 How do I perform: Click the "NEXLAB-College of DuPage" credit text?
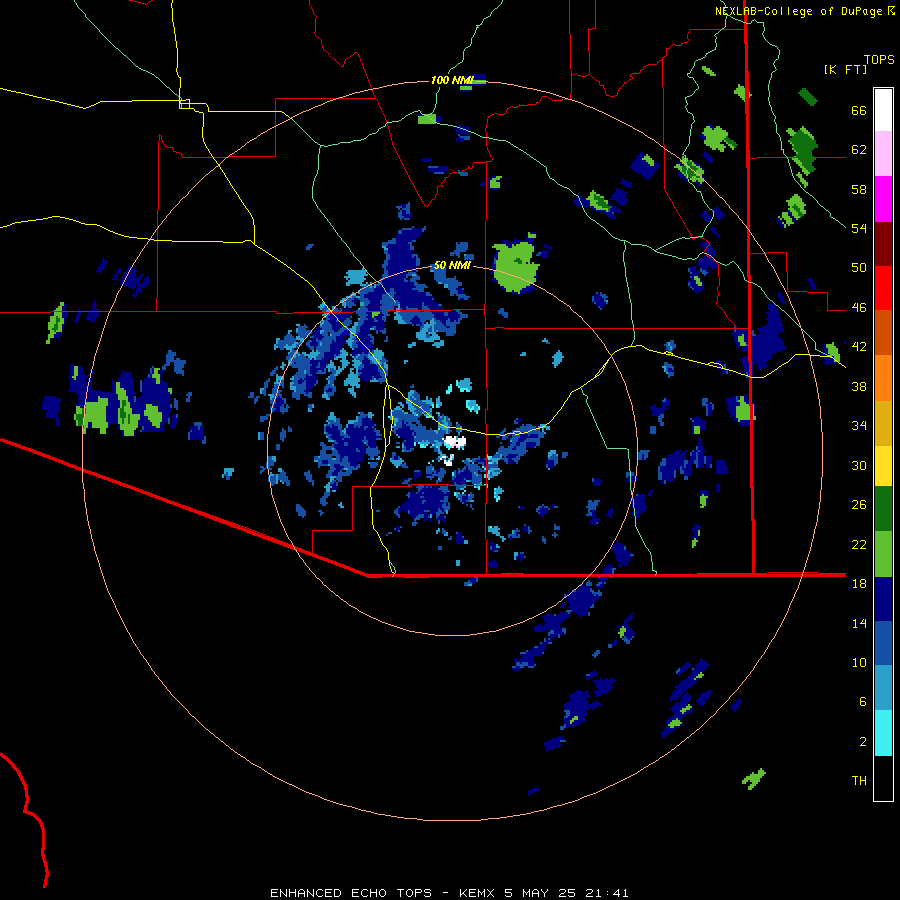coord(798,11)
